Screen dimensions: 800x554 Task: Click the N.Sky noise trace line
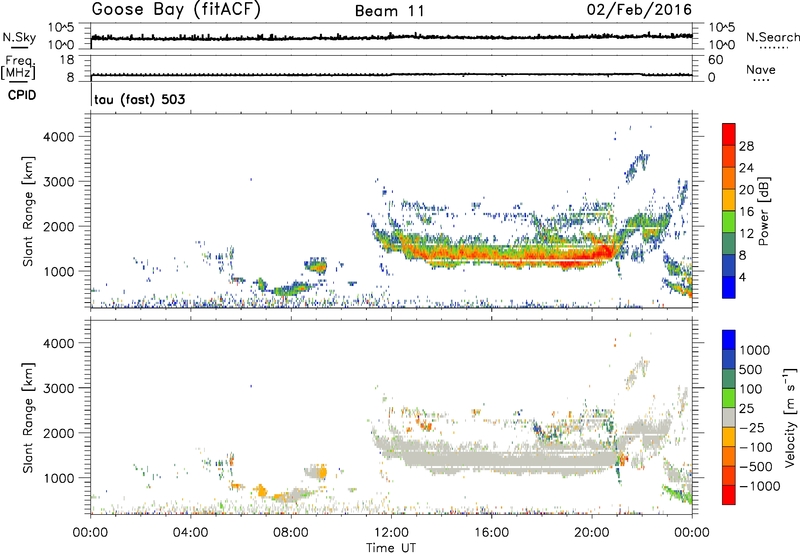391,37
